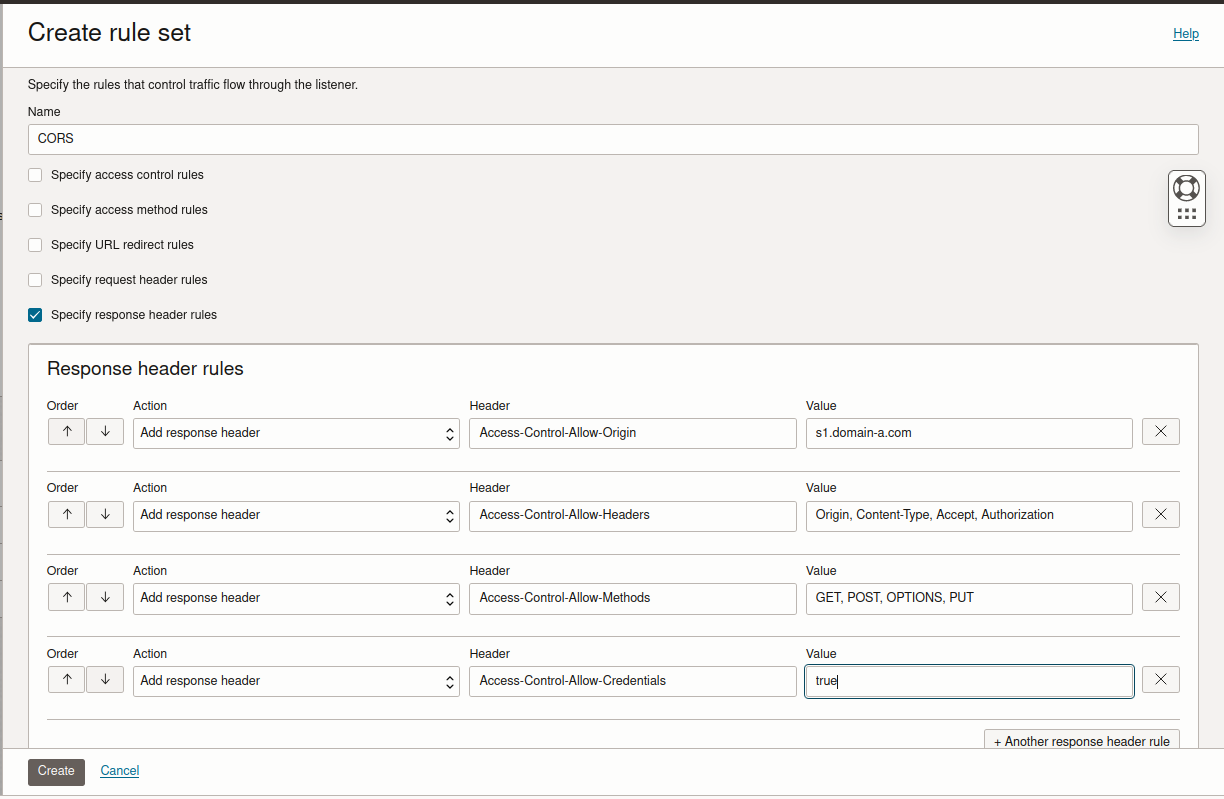The image size is (1224, 799).
Task: Remove the Access-Control-Allow-Origin rule
Action: point(1160,431)
